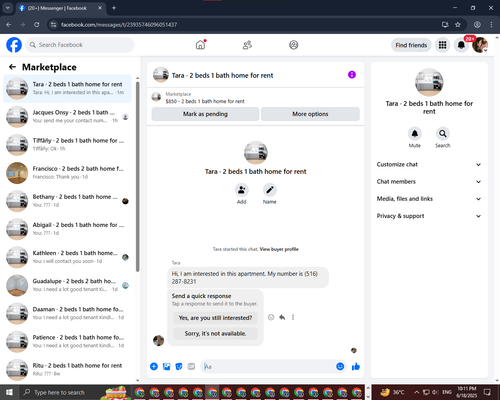Open the Bethany conversation
The image size is (500, 400).
pos(67,201)
